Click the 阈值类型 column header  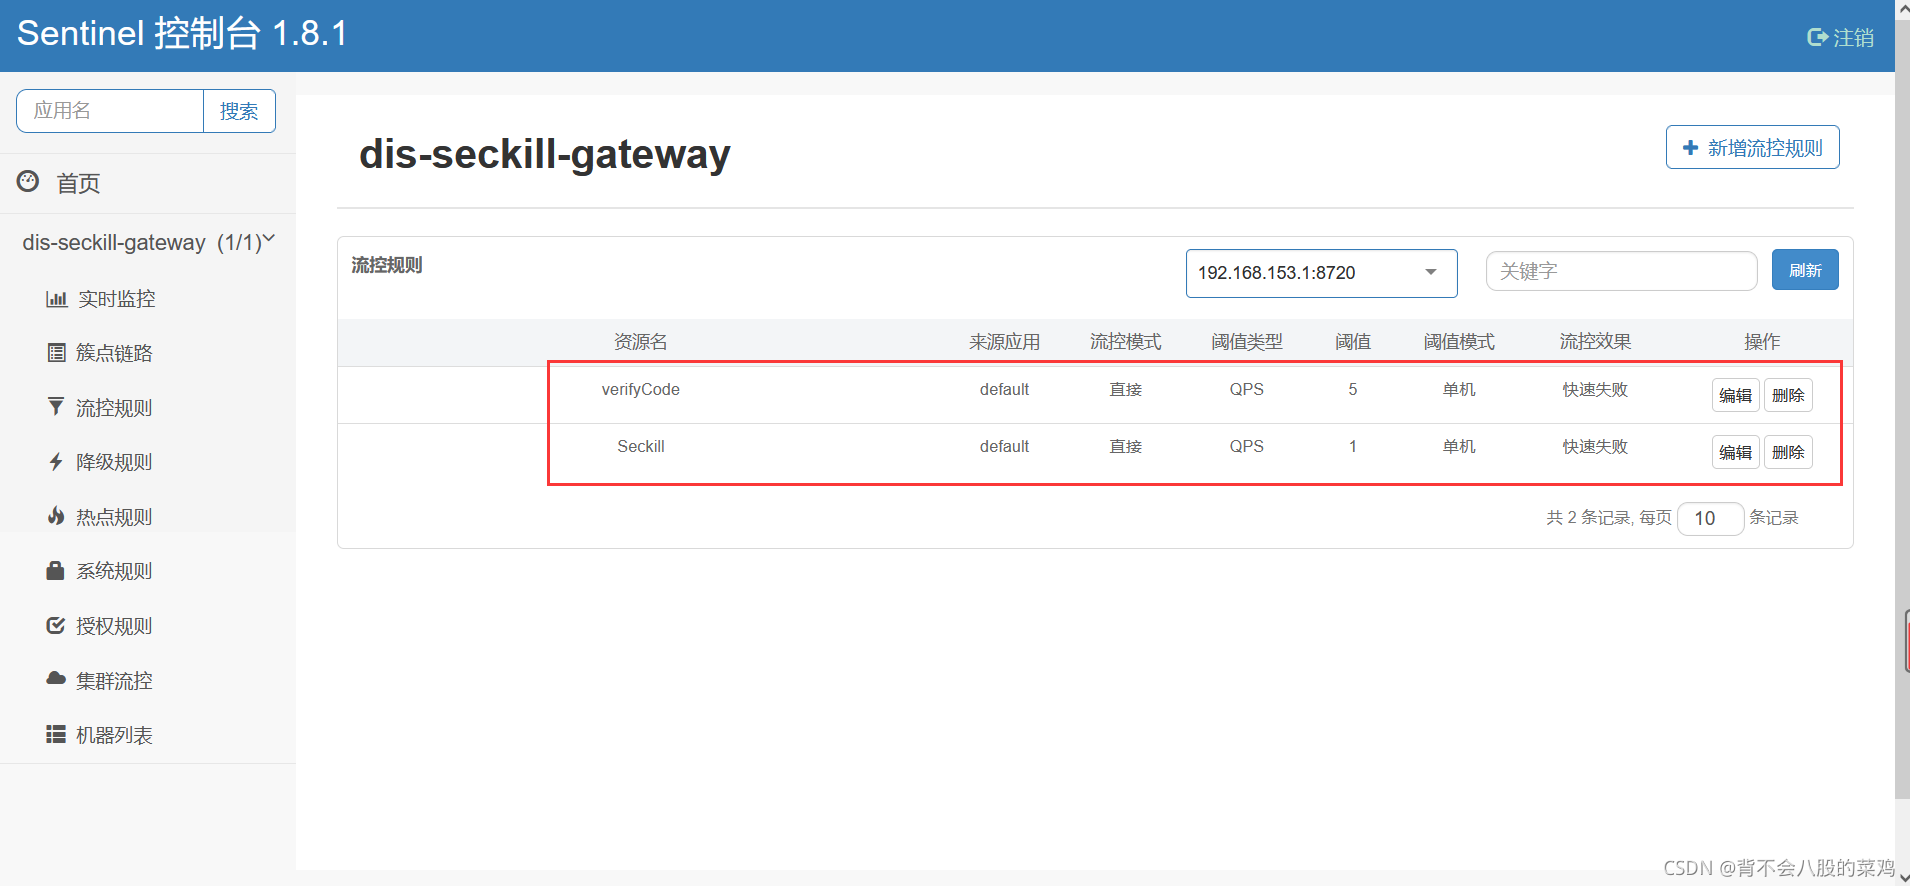coord(1246,342)
